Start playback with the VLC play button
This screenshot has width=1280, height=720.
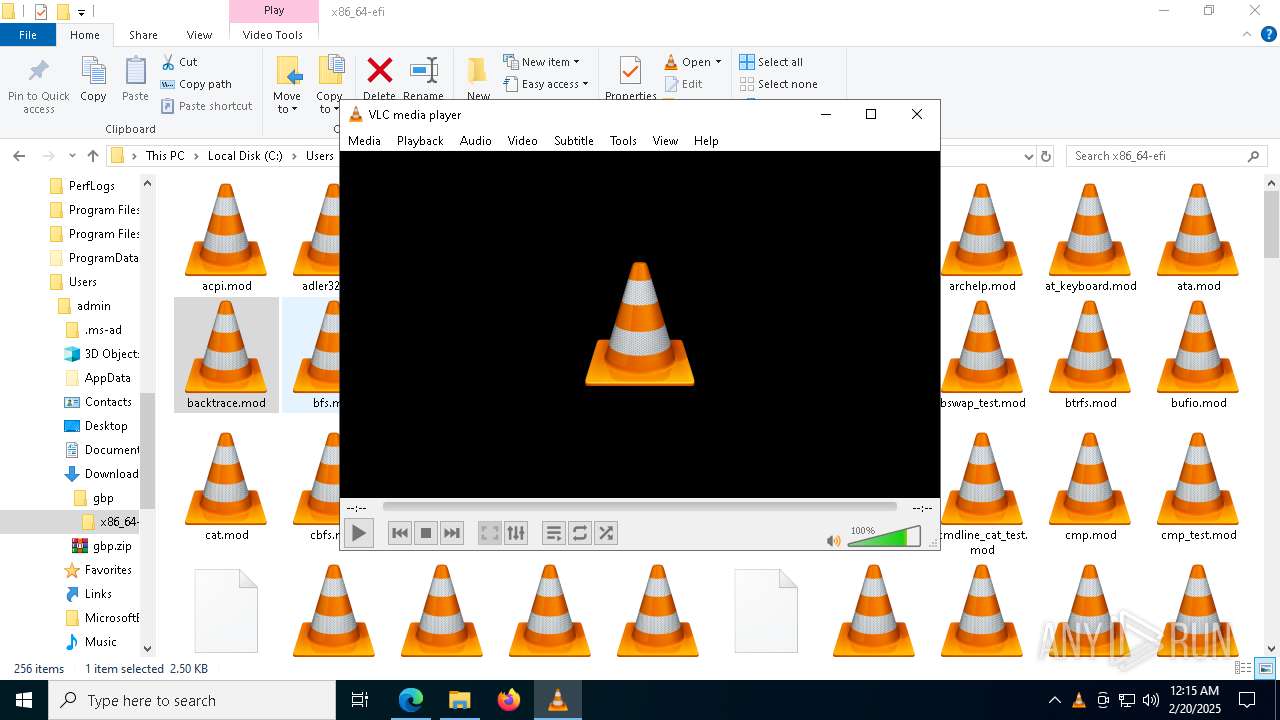click(358, 533)
